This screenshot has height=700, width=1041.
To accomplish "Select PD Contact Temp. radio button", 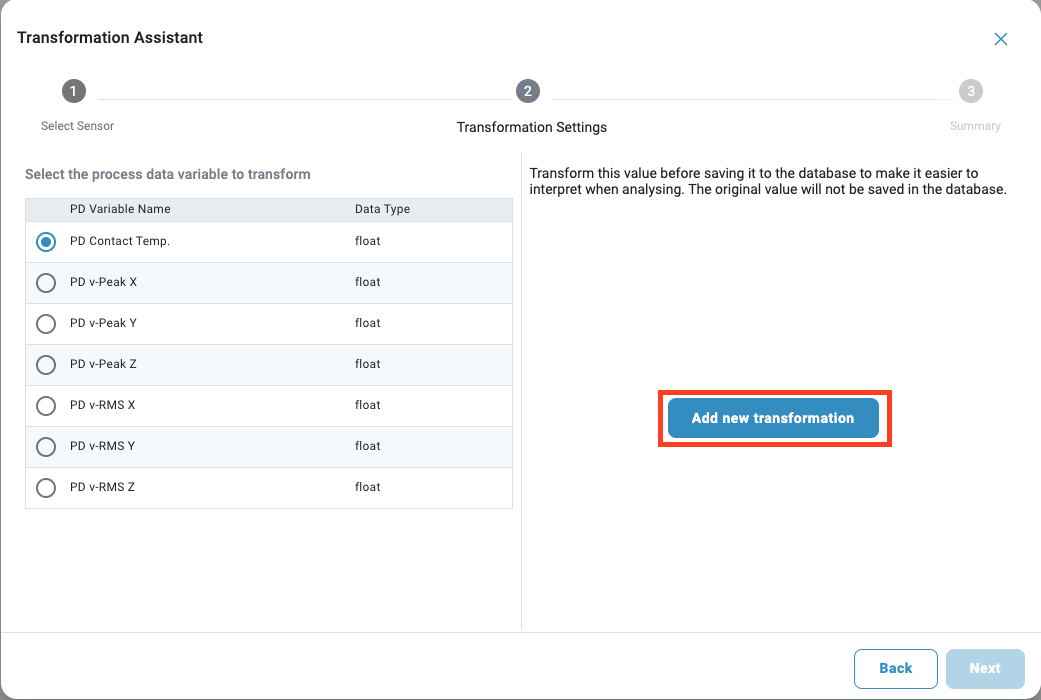I will click(46, 242).
